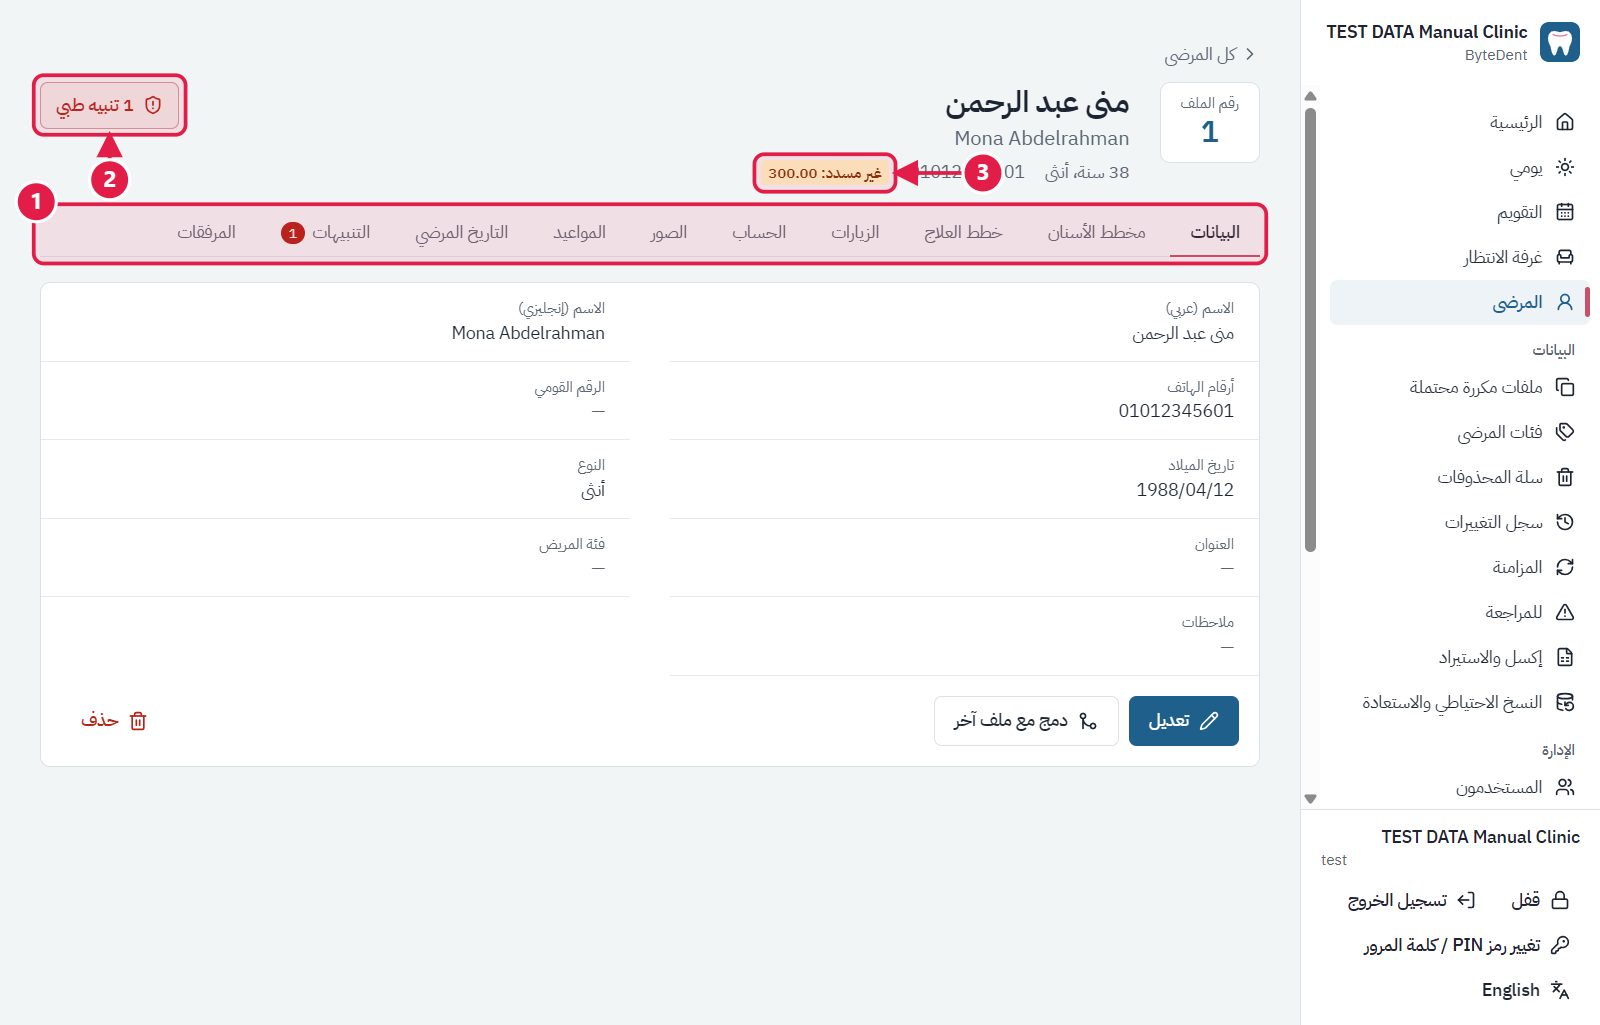Click the 1 تنبيه طبي alert button

(x=109, y=105)
